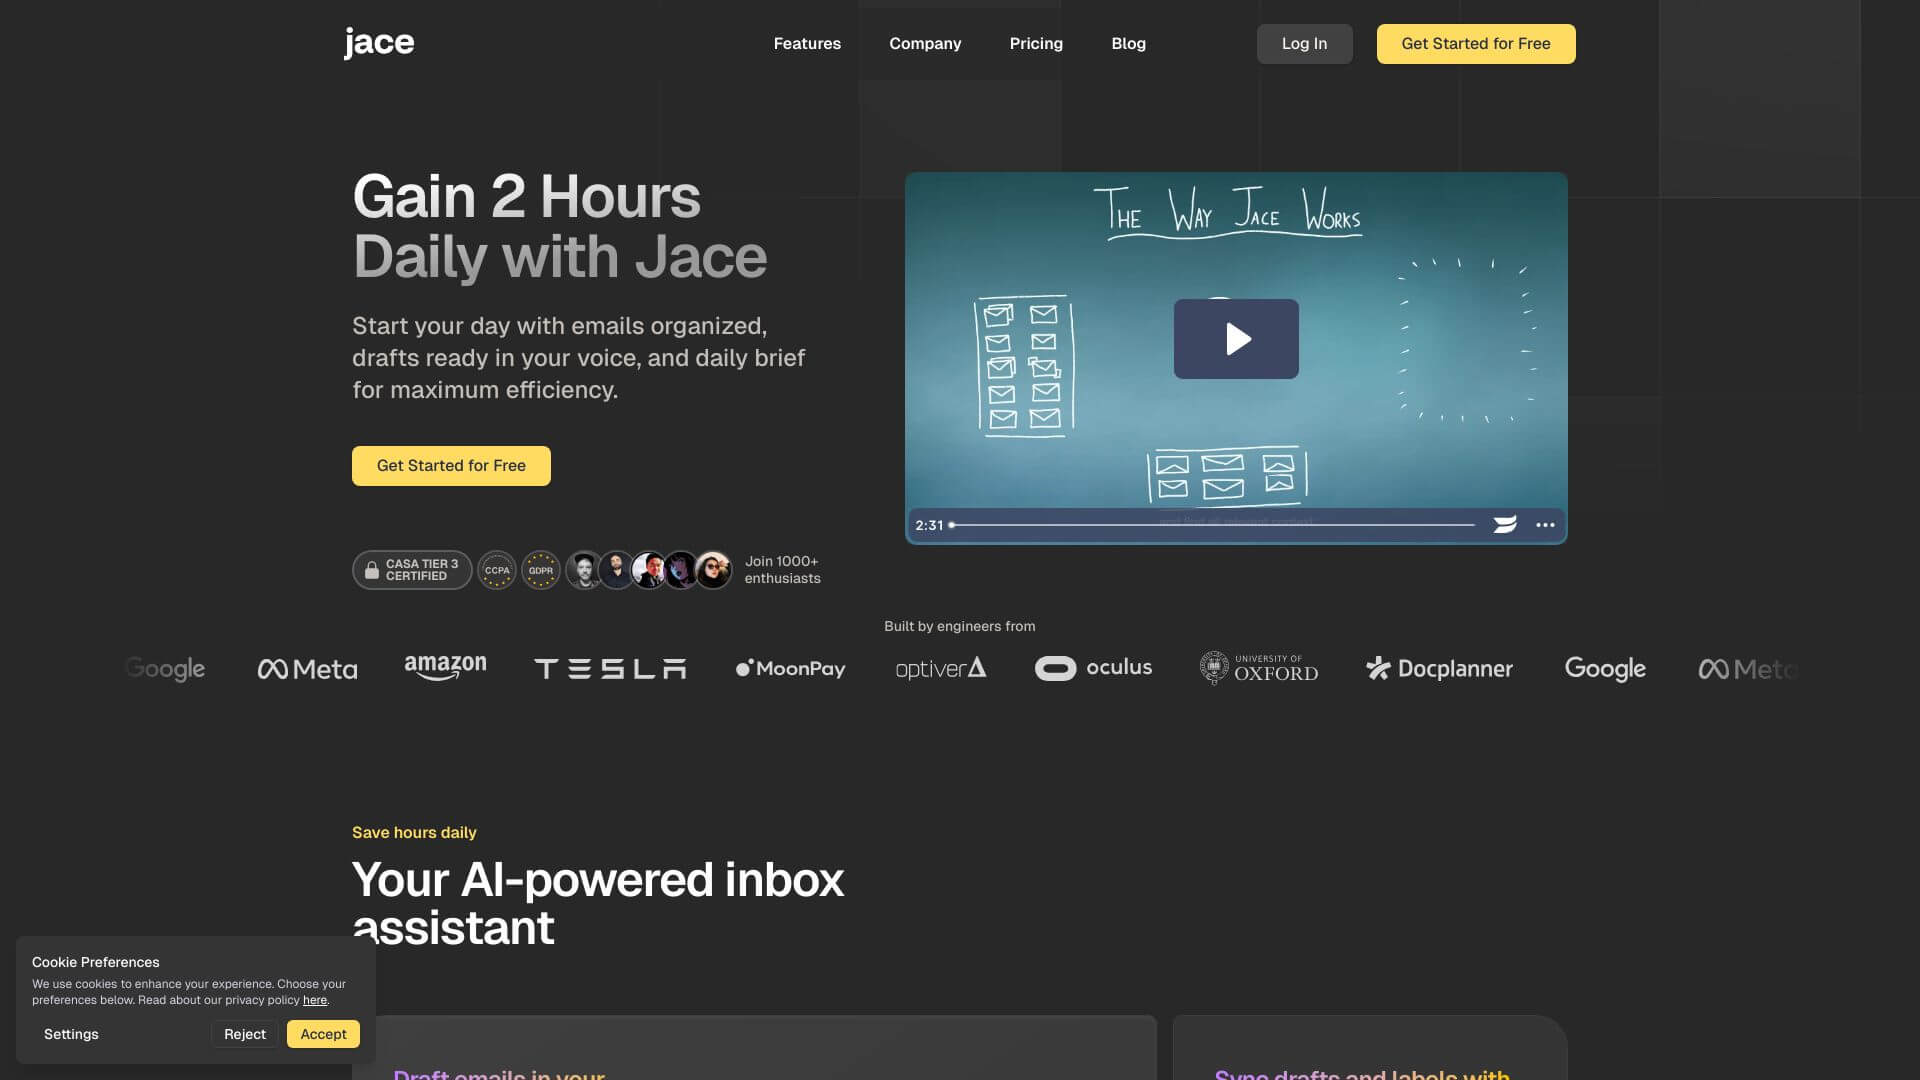The image size is (1920, 1080).
Task: Click Log In in the navigation bar
Action: 1304,43
